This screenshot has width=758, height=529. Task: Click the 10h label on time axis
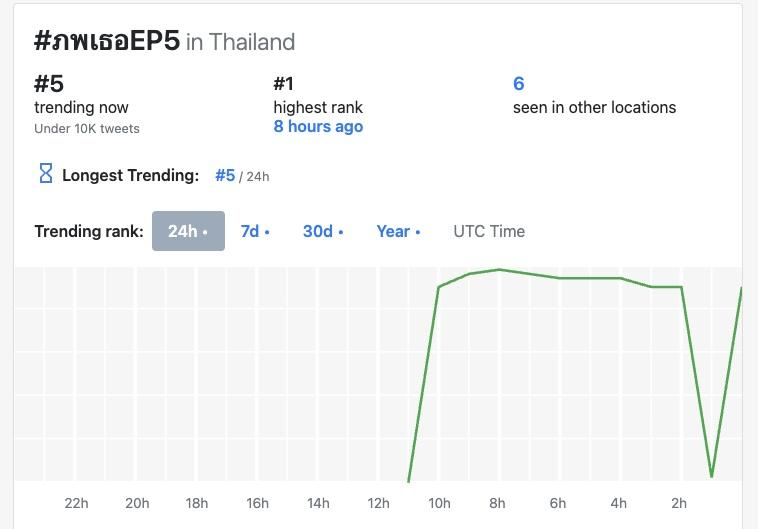click(x=439, y=503)
